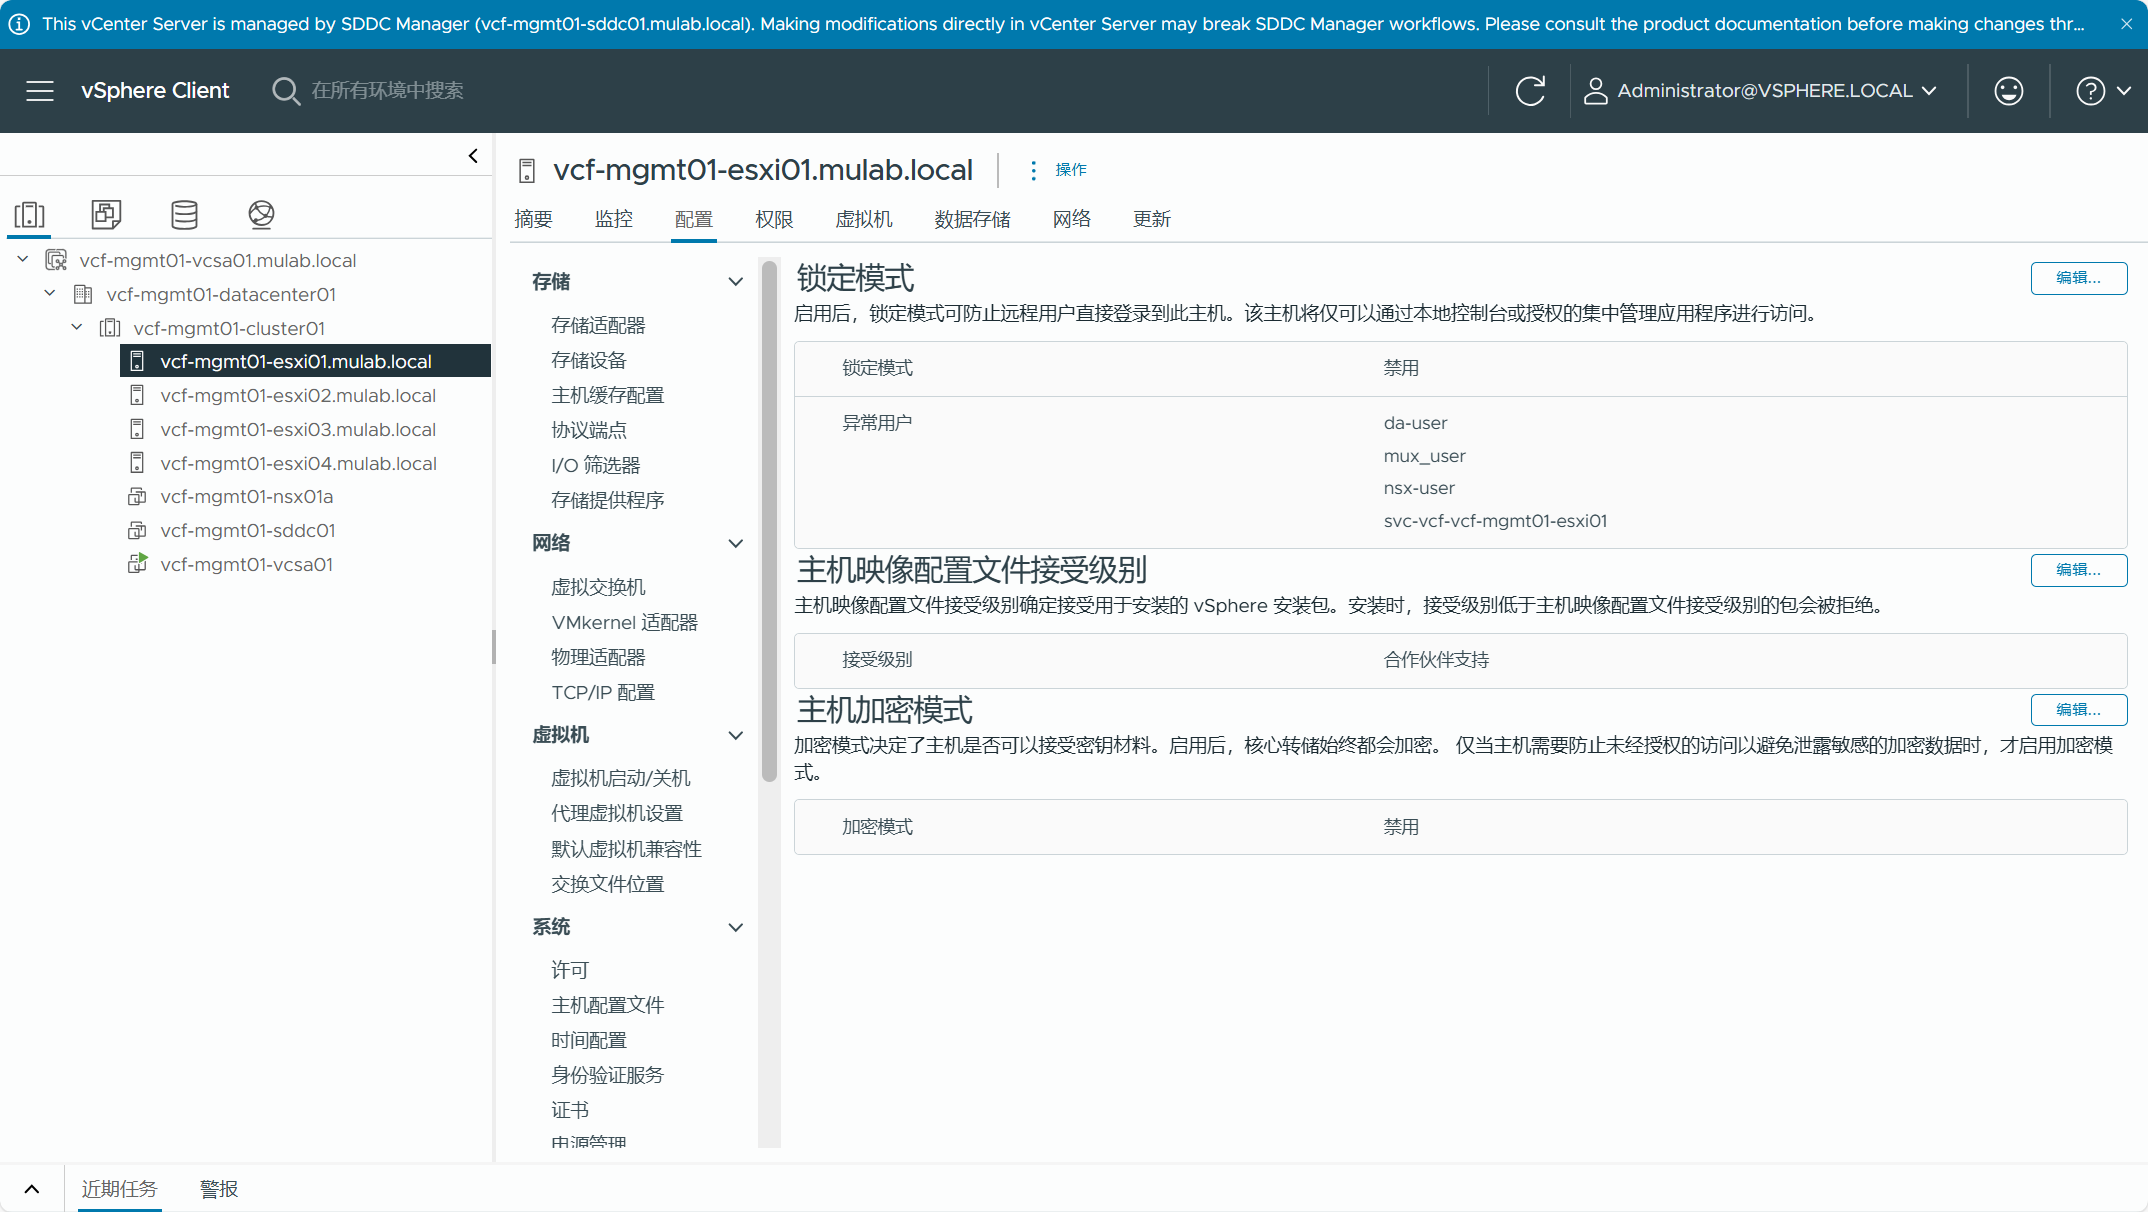
Task: Open the 更新 tab
Action: point(1152,219)
